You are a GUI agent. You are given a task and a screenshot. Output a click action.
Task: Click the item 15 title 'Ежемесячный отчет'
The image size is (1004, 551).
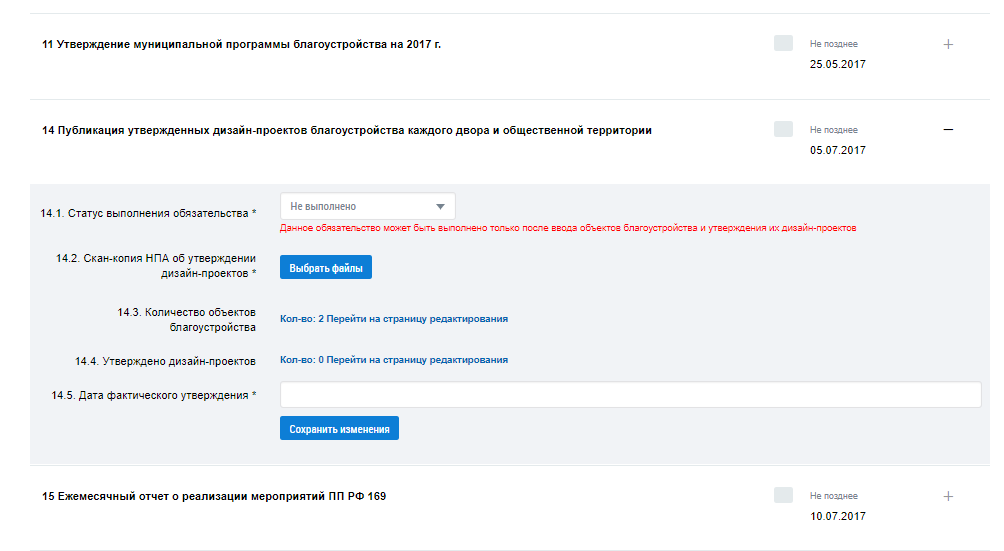point(213,496)
